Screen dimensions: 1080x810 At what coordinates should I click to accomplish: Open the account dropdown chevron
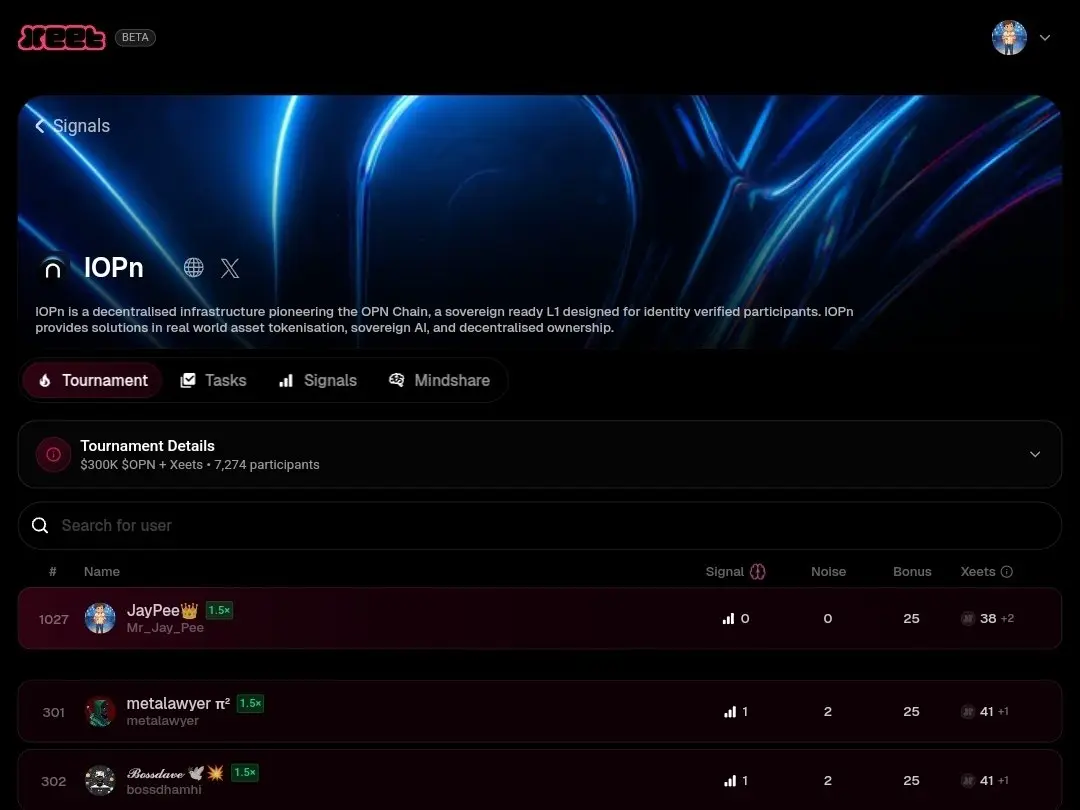[1045, 38]
